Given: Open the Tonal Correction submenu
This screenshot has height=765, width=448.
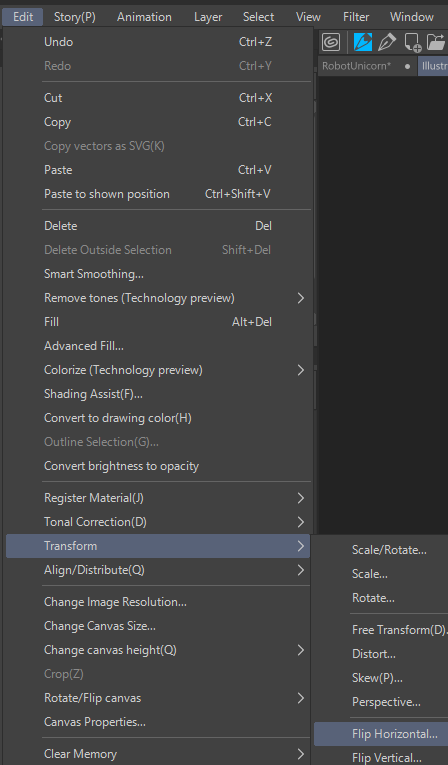Looking at the screenshot, I should [158, 522].
